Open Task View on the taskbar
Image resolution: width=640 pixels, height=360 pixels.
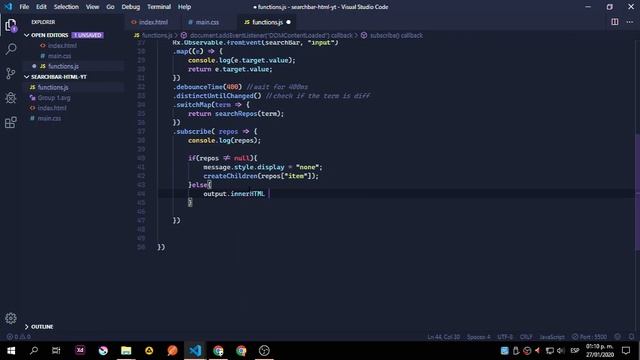pyautogui.click(x=56, y=351)
